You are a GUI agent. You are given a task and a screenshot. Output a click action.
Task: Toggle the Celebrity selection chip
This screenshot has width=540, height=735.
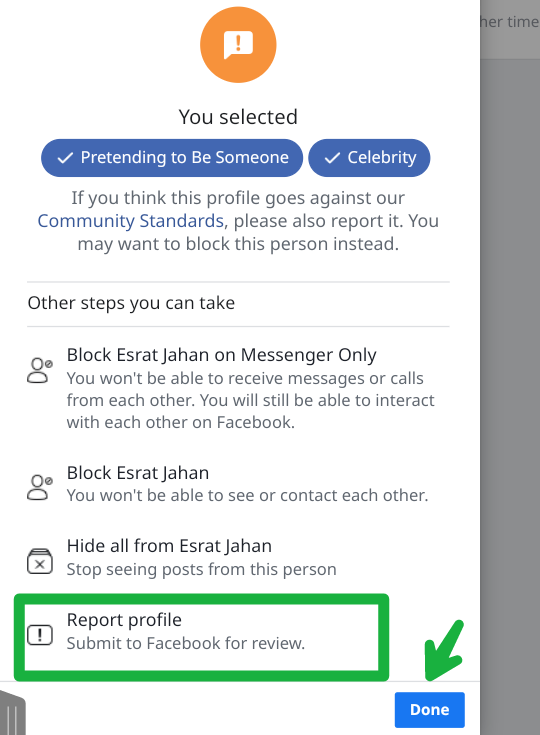click(x=369, y=158)
